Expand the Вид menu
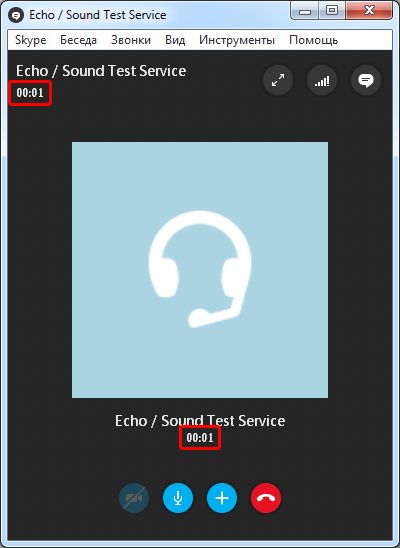The width and height of the screenshot is (400, 548). point(175,40)
